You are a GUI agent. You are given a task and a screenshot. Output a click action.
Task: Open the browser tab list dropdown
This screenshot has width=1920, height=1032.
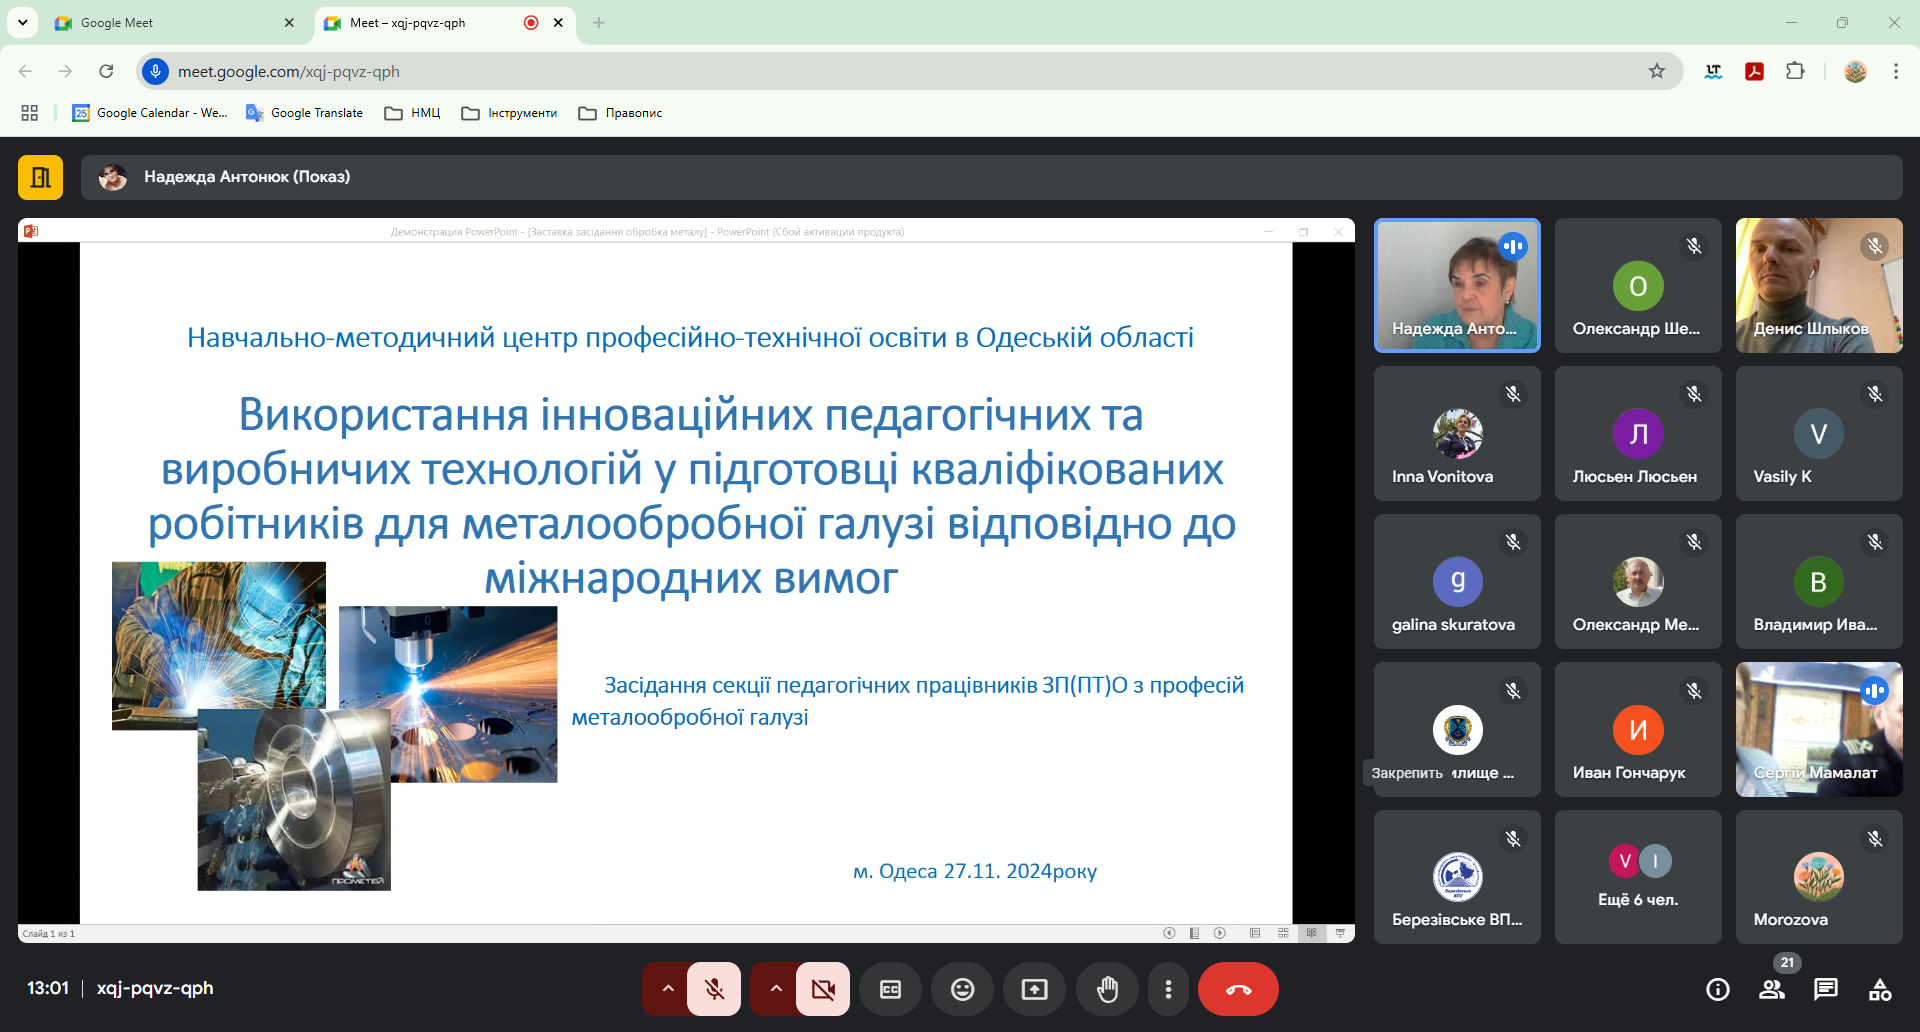tap(22, 22)
